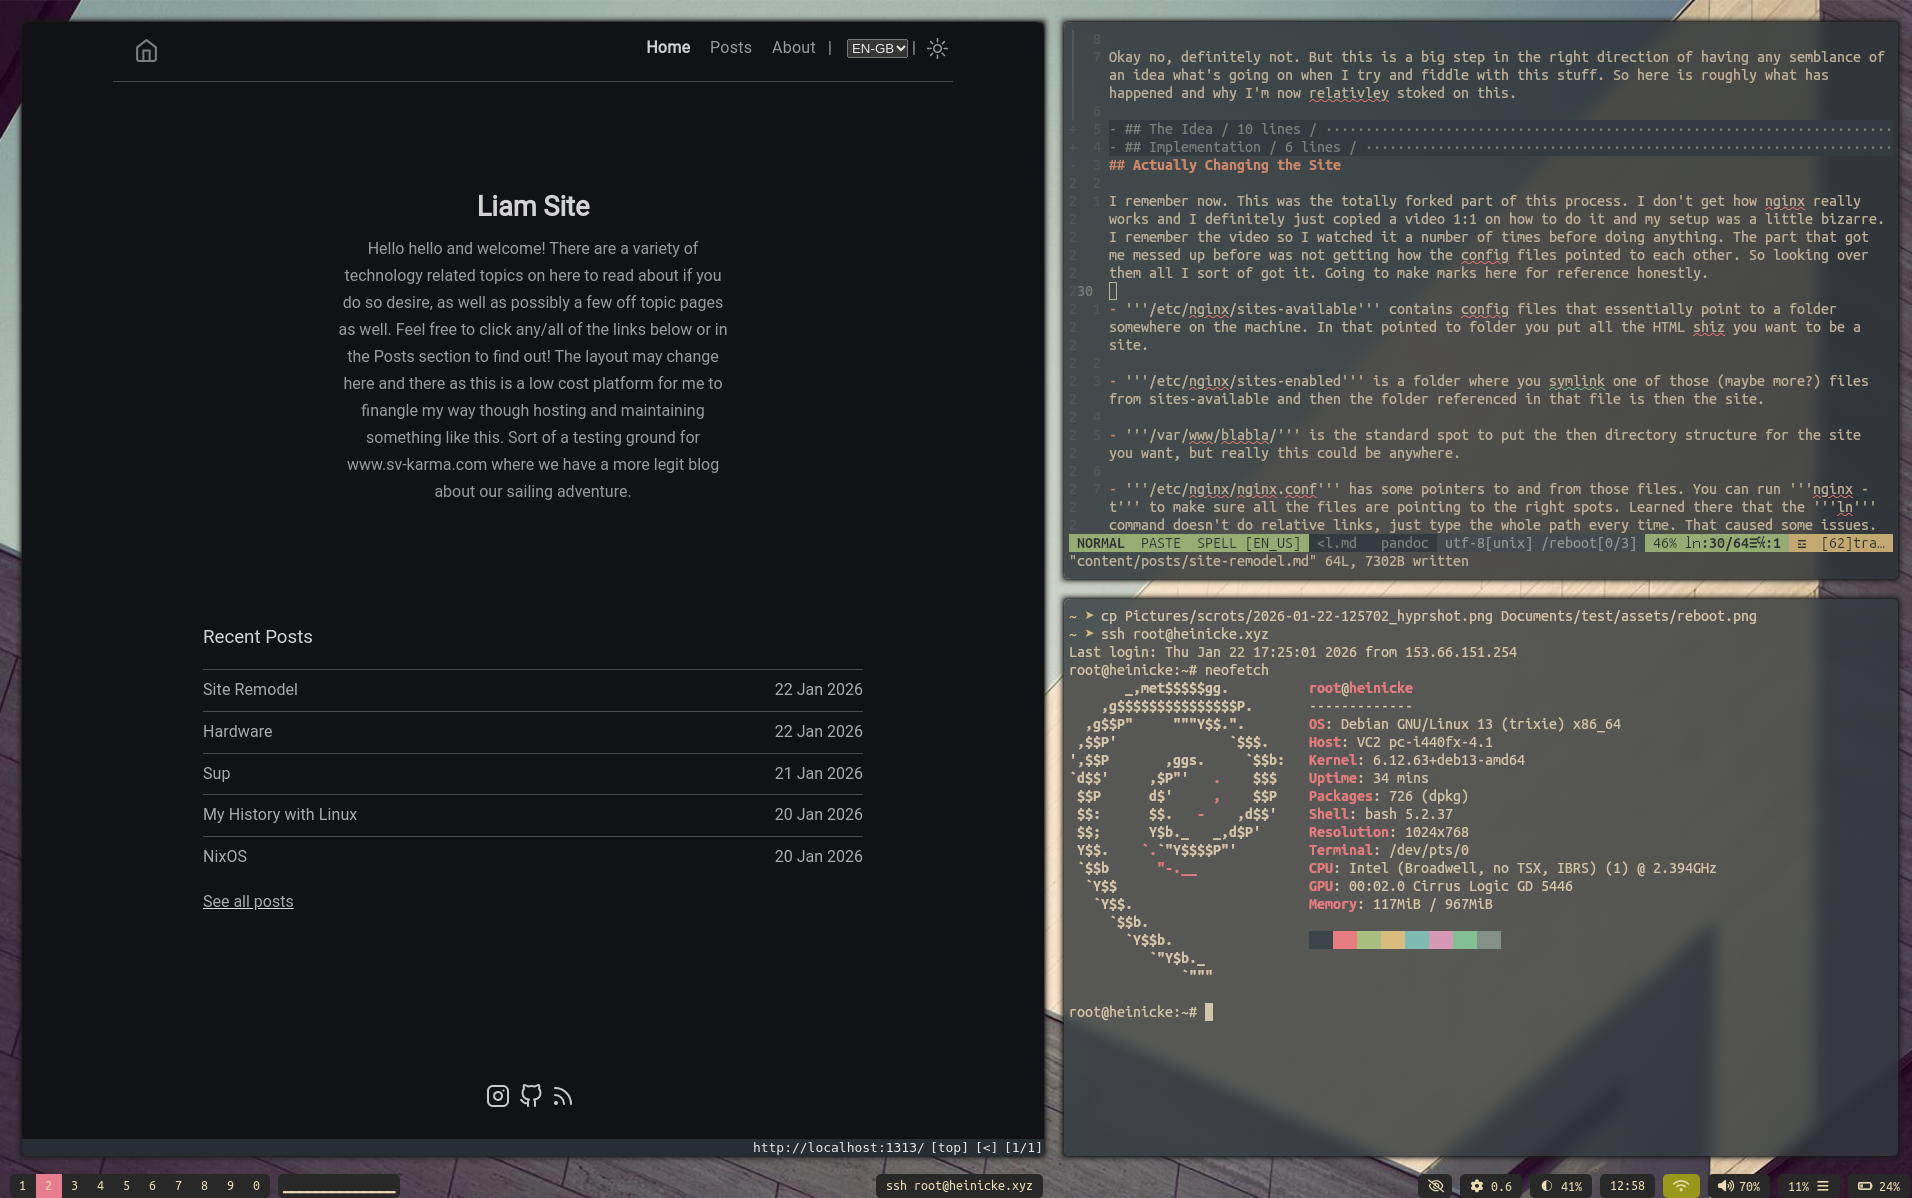Screen dimensions: 1912x1198
Task: Open the Posts menu item
Action: [x=730, y=48]
